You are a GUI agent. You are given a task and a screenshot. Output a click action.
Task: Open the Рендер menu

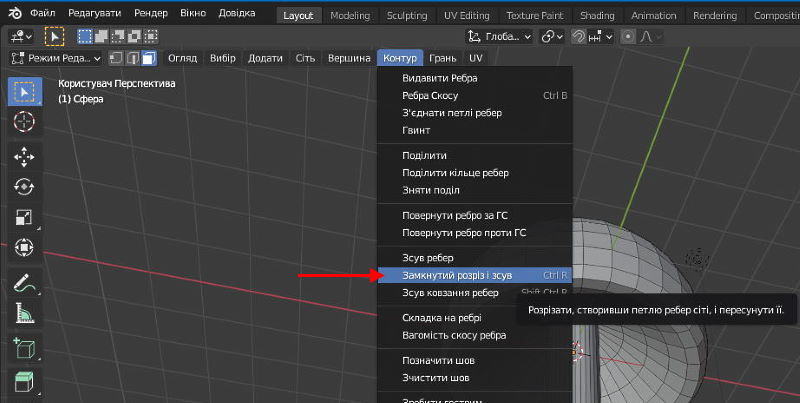click(x=151, y=13)
